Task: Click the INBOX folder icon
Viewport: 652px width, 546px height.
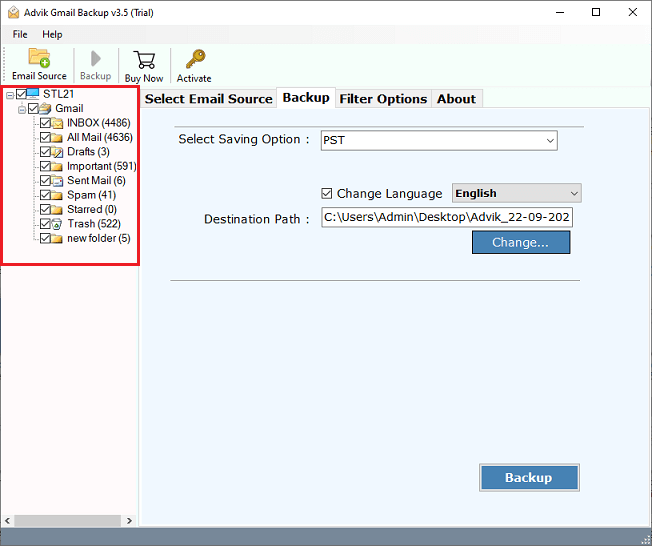Action: coord(57,123)
